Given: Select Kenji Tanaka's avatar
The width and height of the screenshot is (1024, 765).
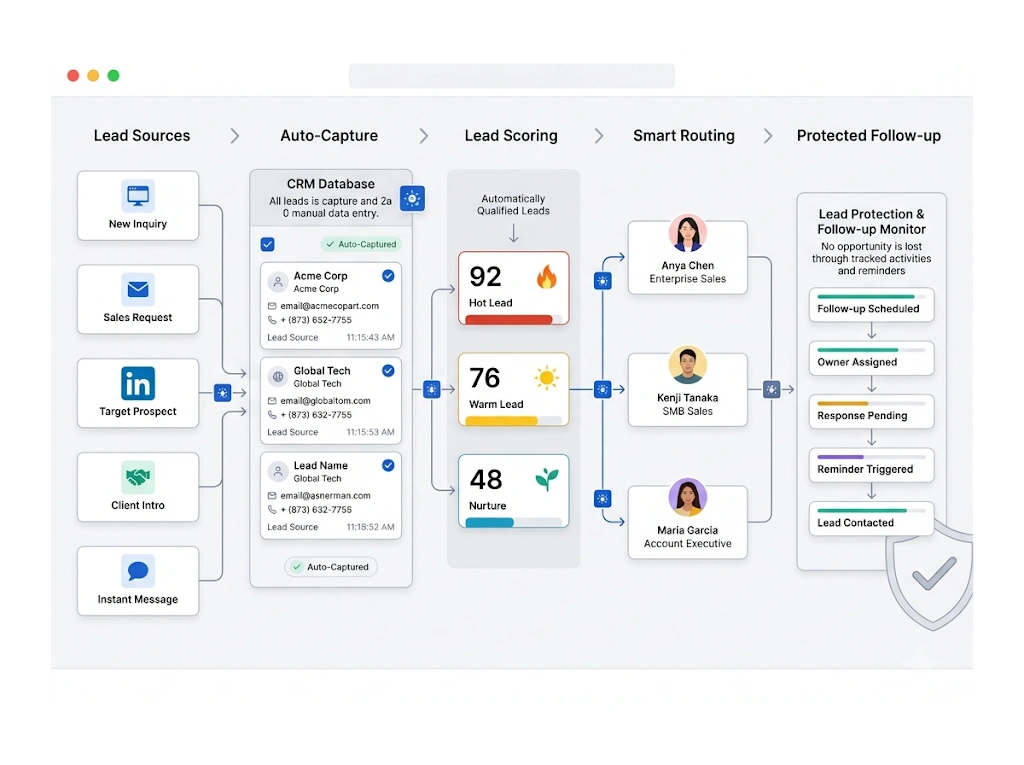Looking at the screenshot, I should click(688, 365).
